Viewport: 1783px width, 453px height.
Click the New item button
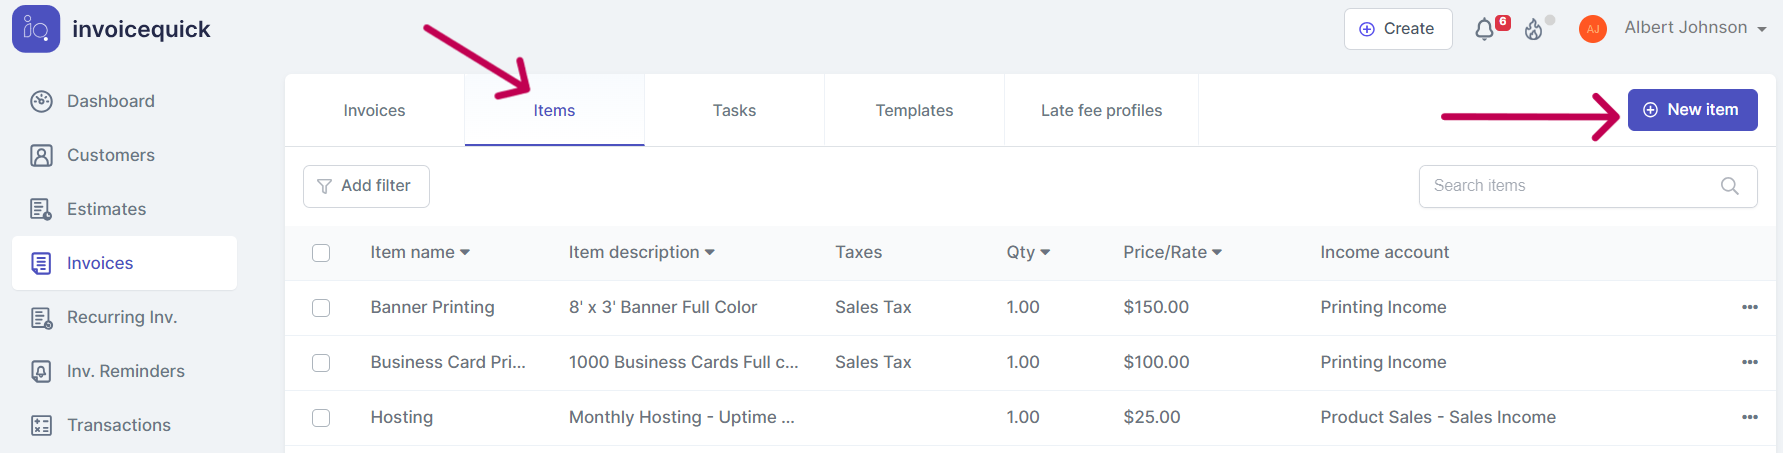[1692, 110]
